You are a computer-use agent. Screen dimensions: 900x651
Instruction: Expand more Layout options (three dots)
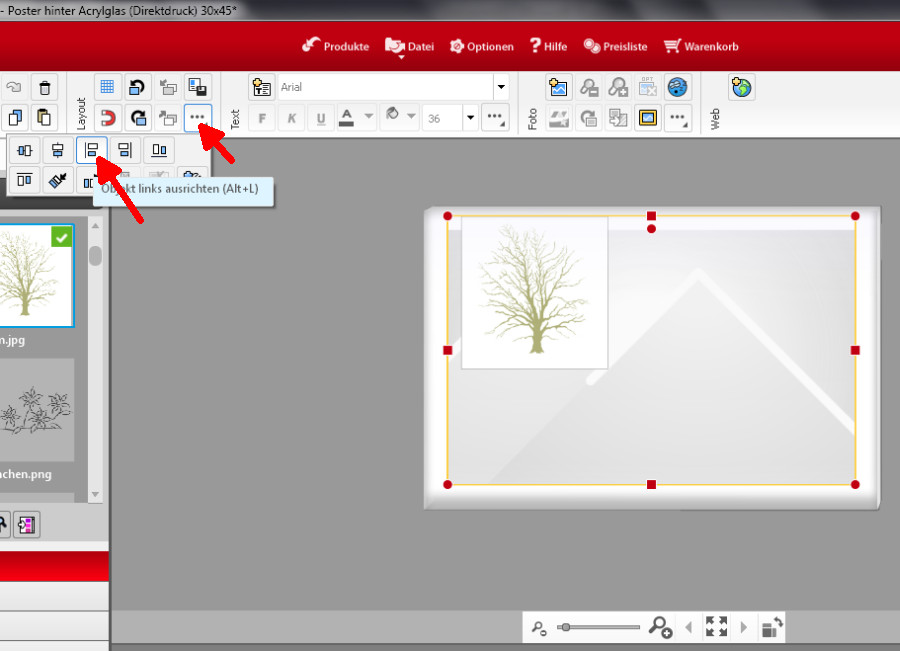click(x=198, y=118)
